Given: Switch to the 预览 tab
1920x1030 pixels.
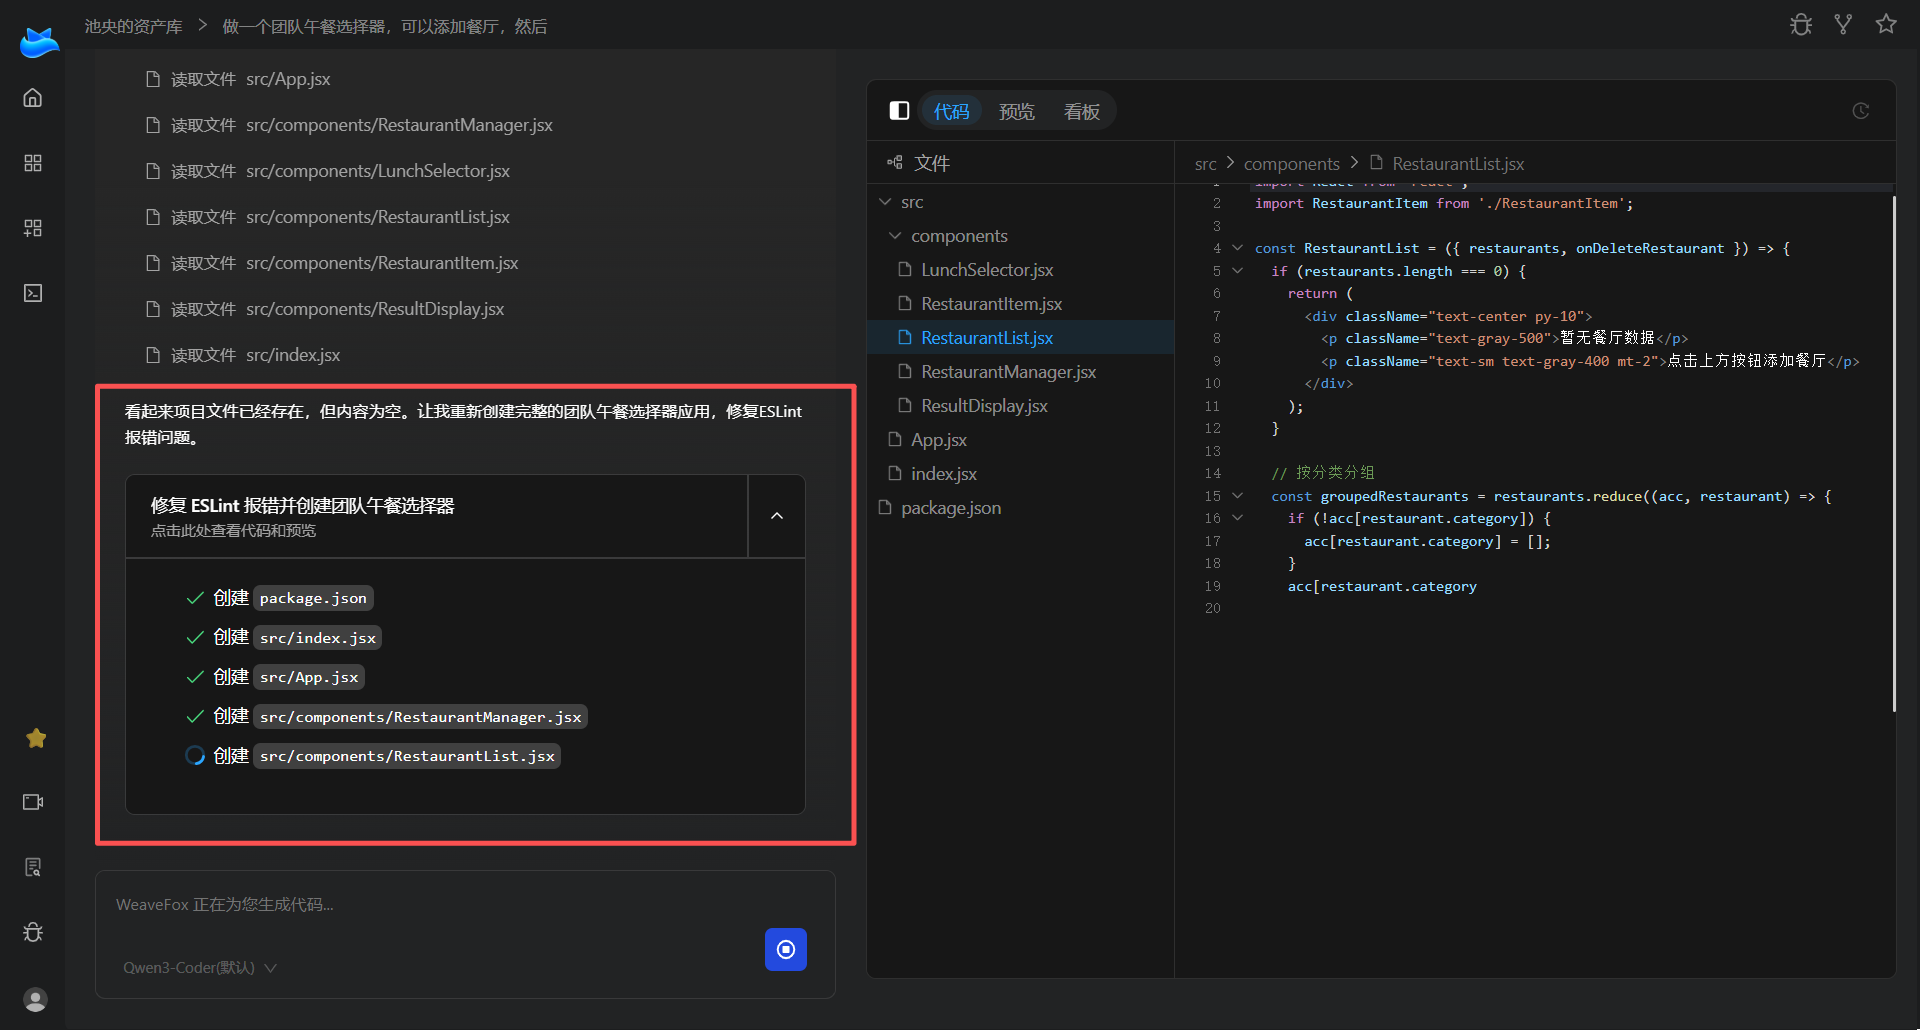Looking at the screenshot, I should tap(1016, 111).
